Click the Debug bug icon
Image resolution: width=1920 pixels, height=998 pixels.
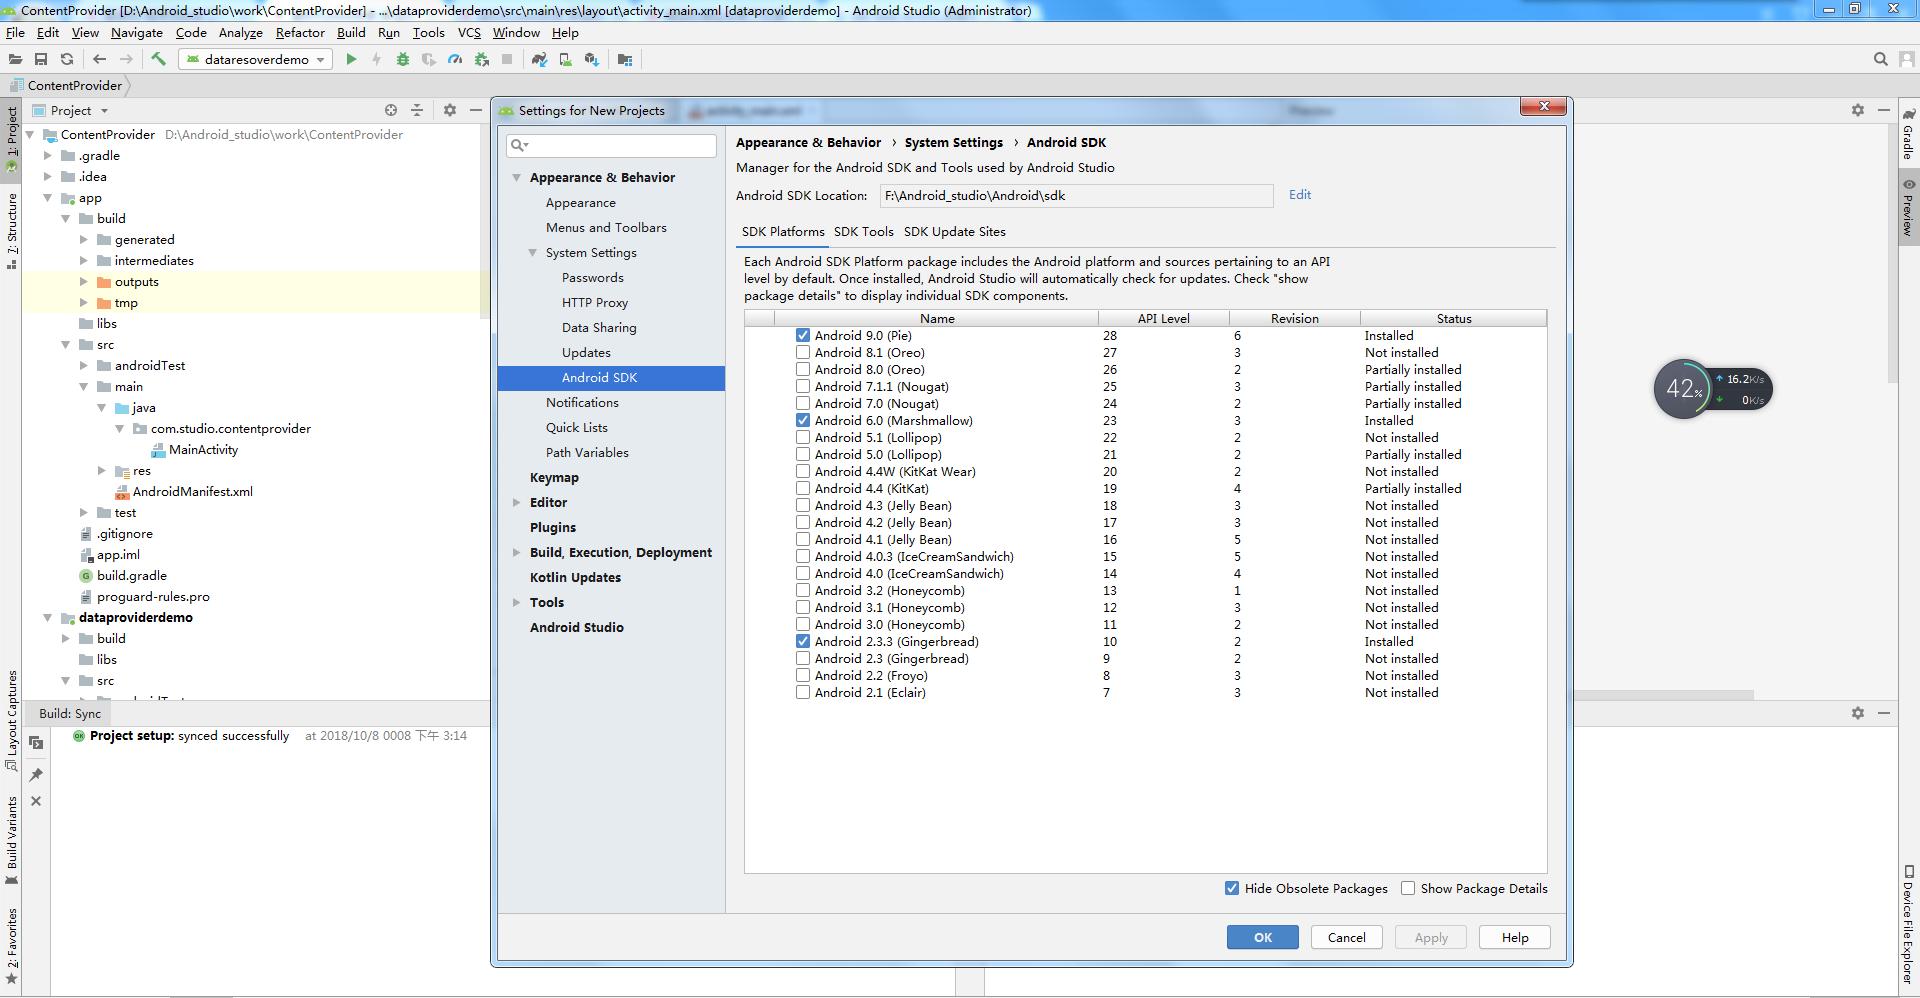click(x=403, y=60)
